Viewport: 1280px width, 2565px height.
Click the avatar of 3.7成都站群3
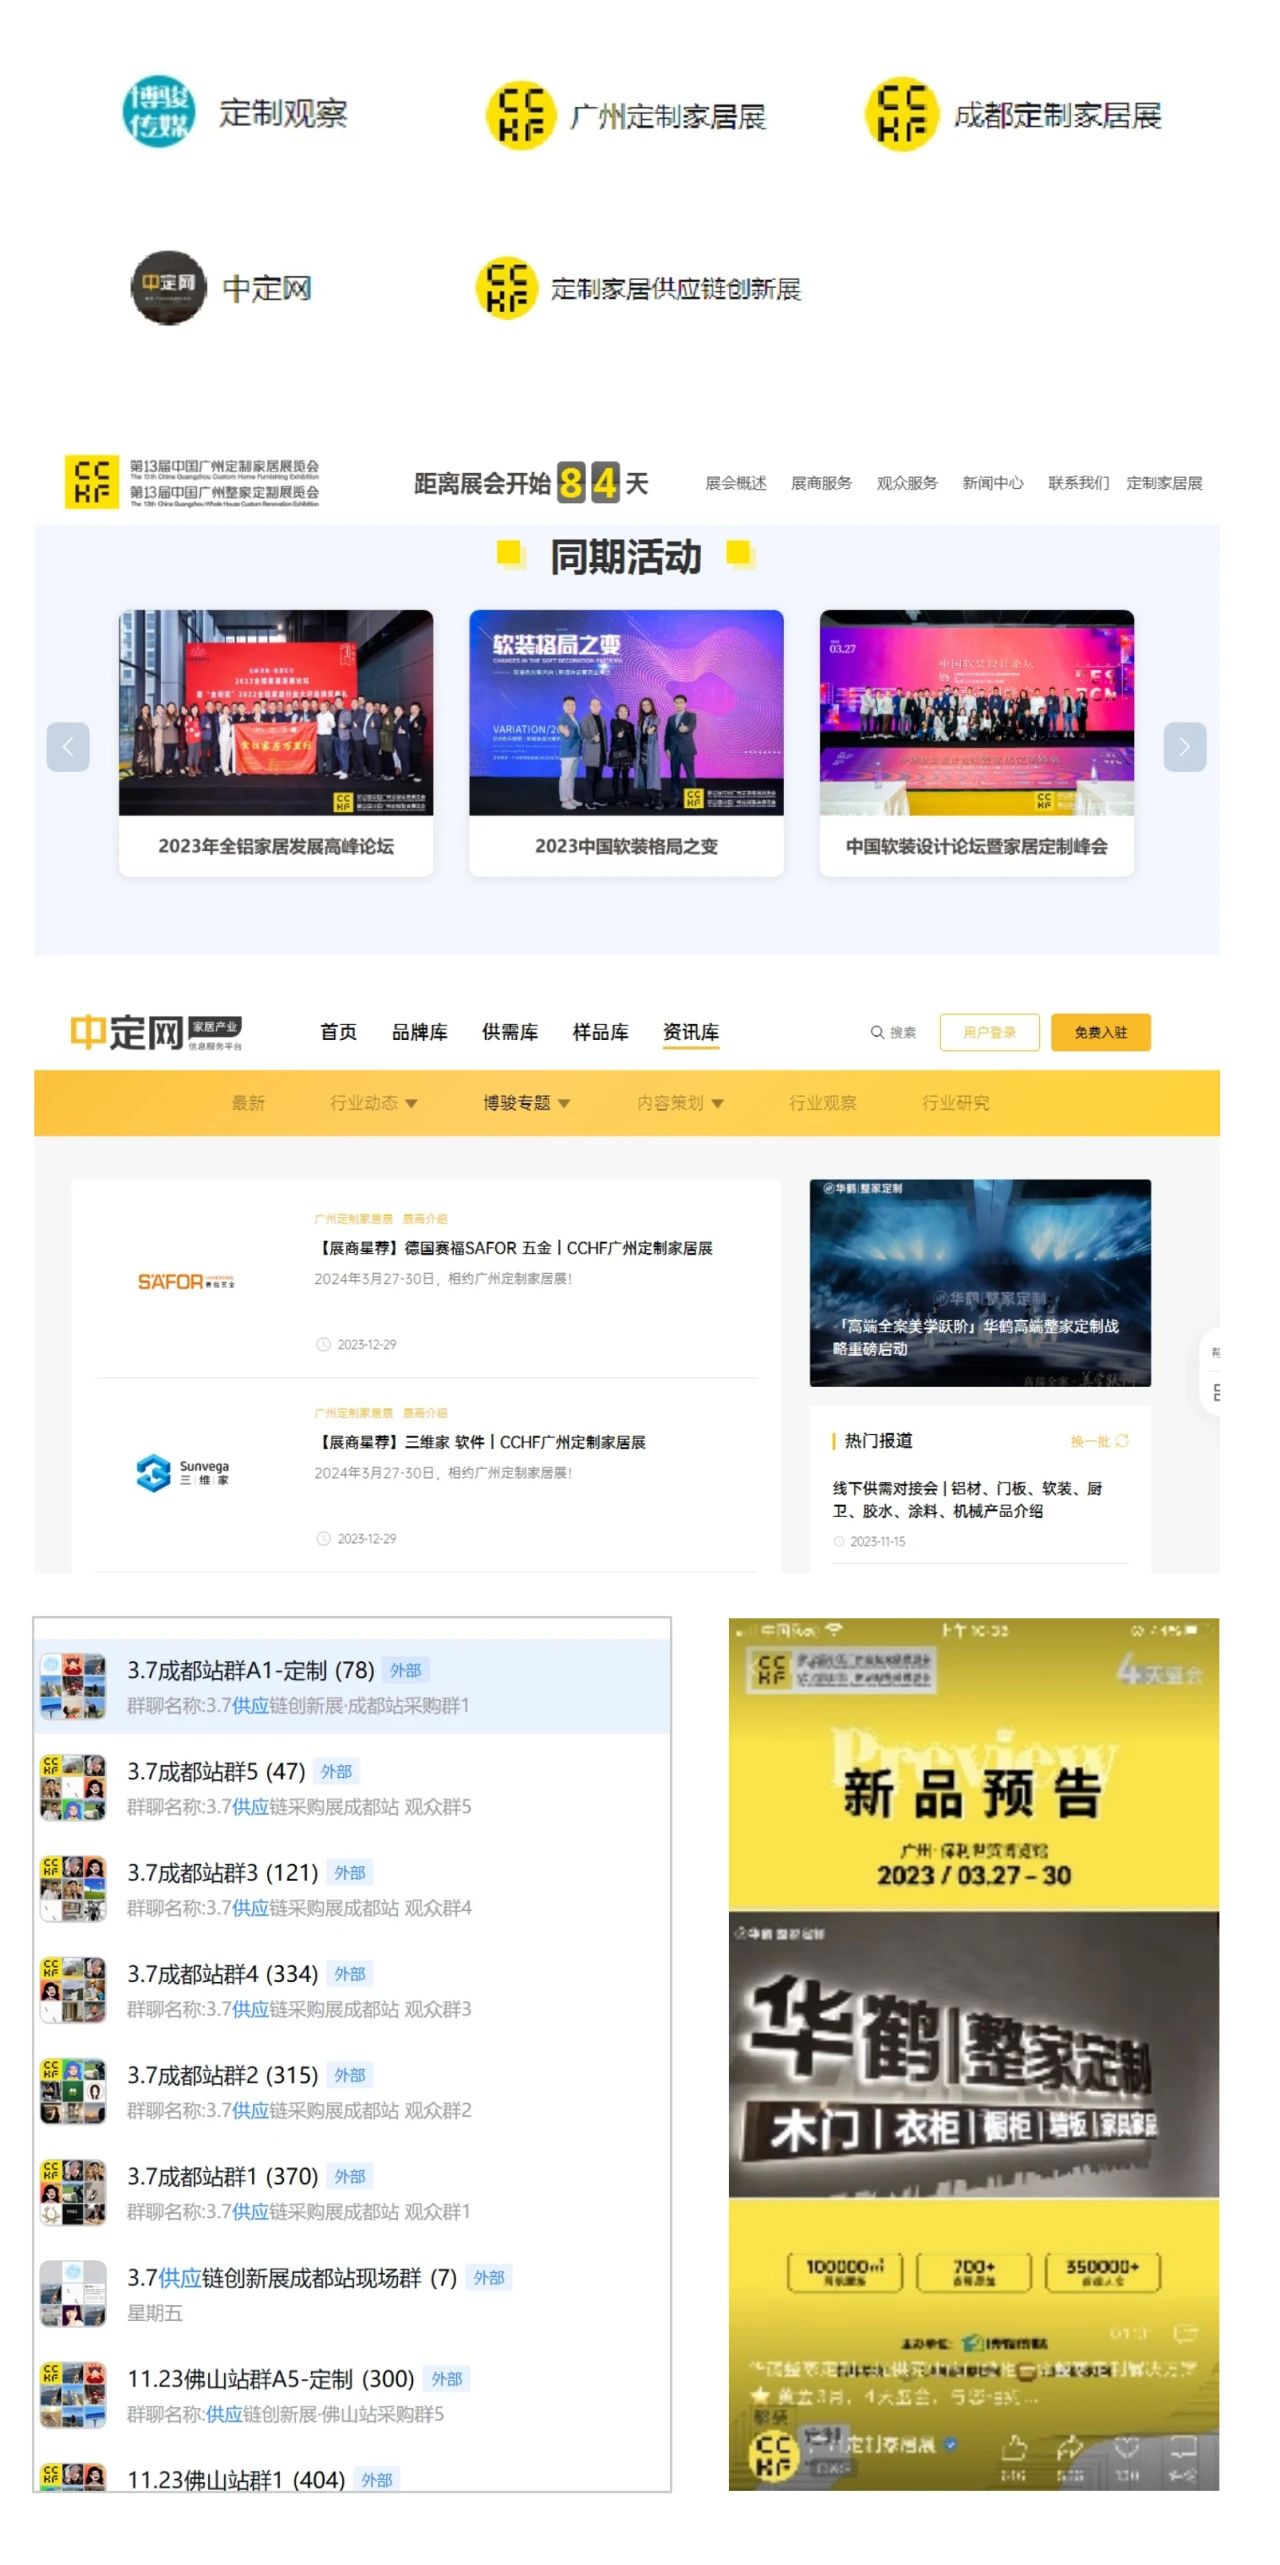click(x=73, y=1889)
